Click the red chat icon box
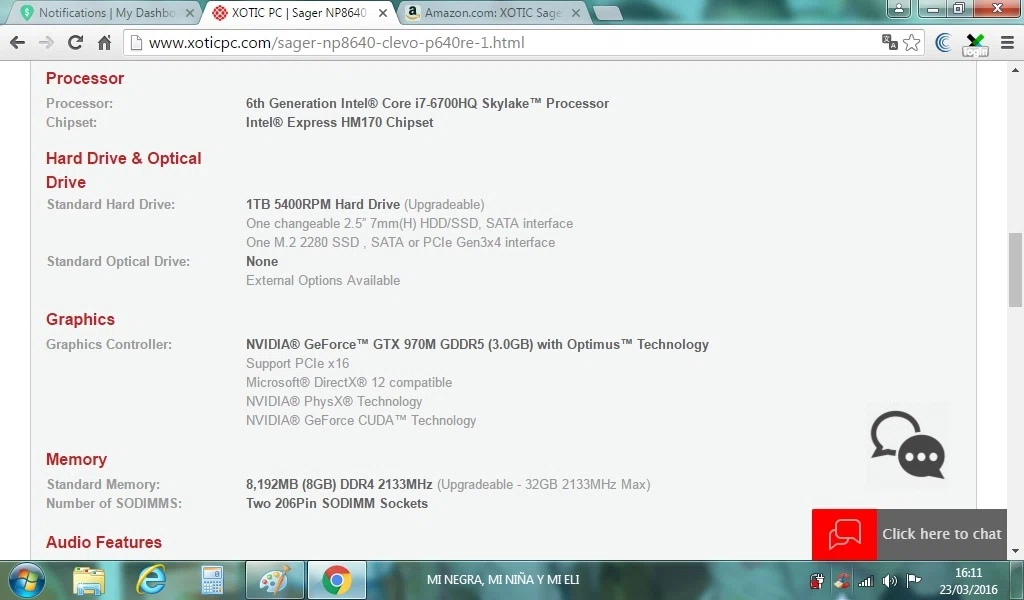Image resolution: width=1024 pixels, height=600 pixels. (844, 534)
